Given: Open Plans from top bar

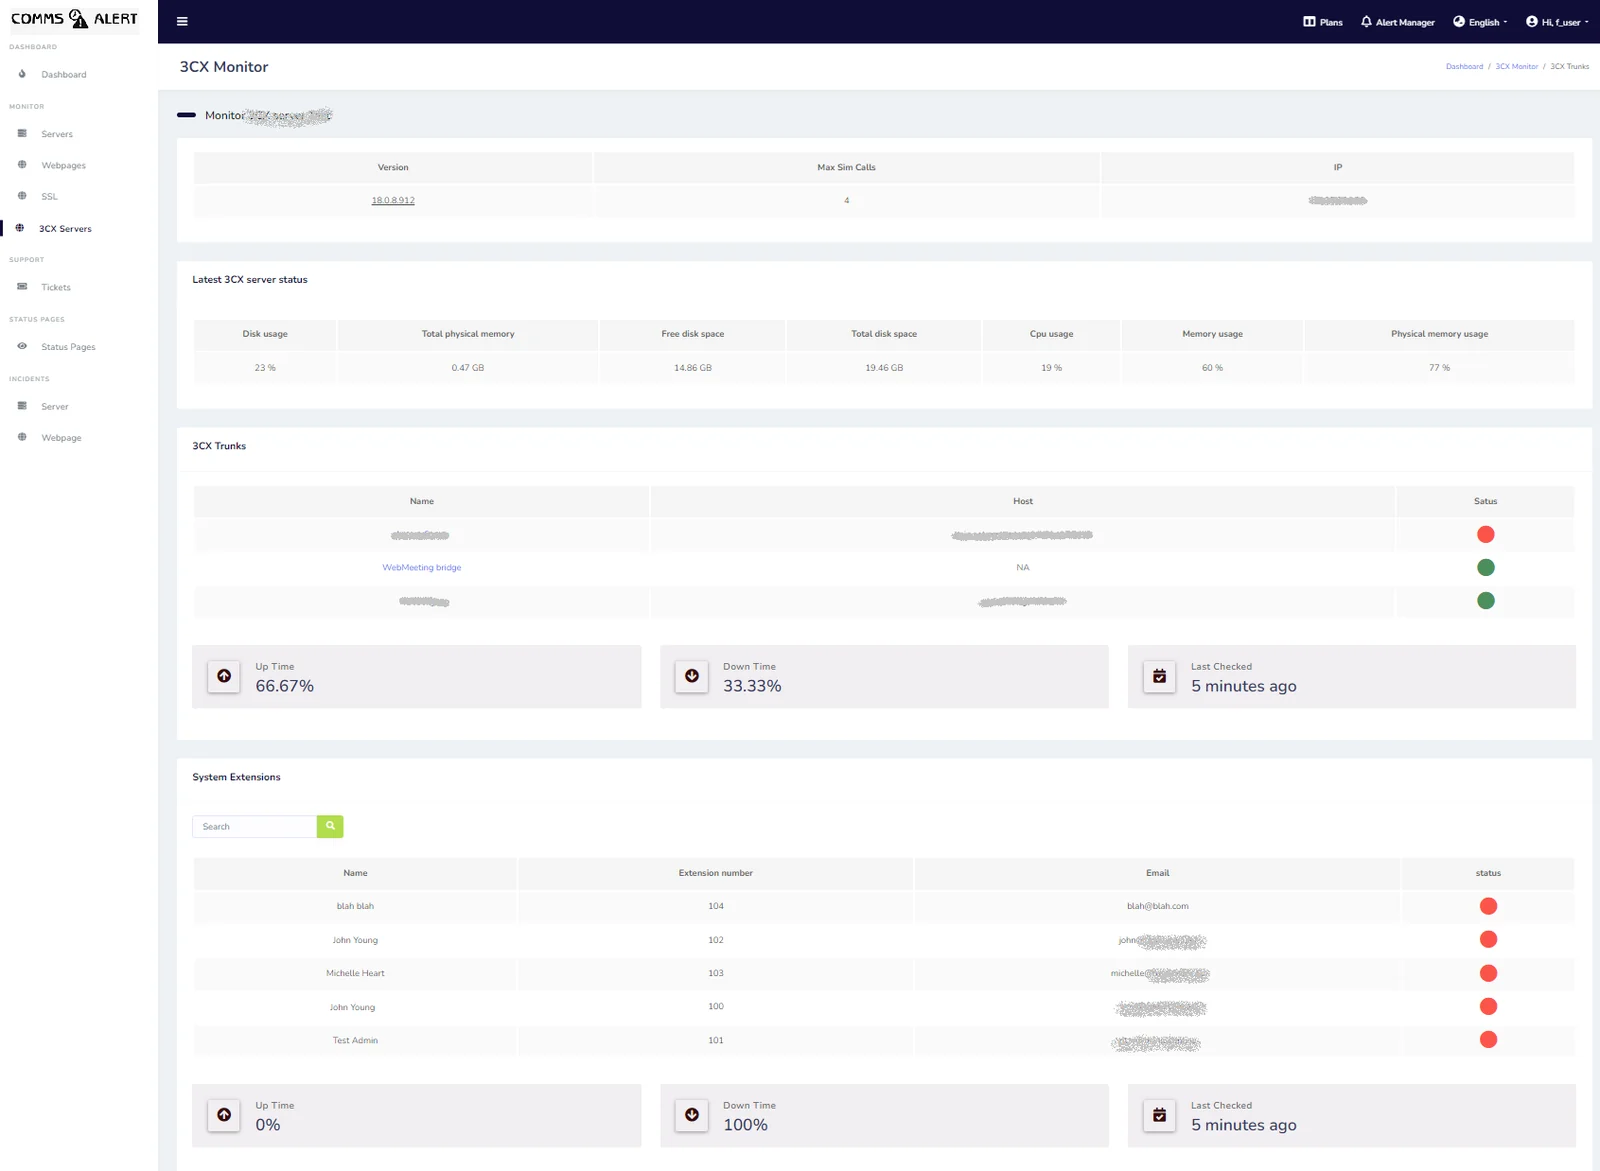Looking at the screenshot, I should pos(1323,22).
